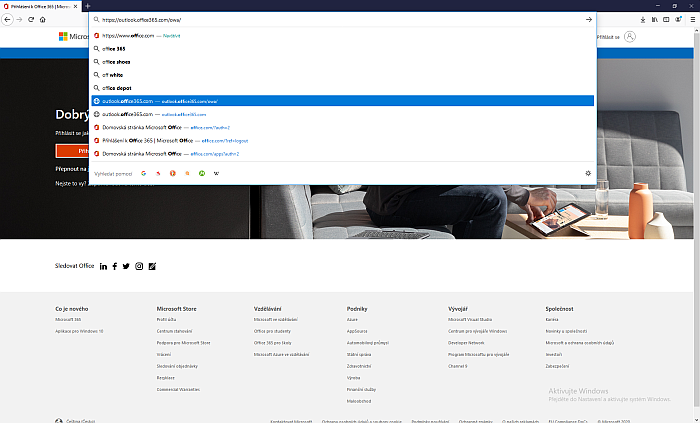Click the account avatar icon in header
The image size is (700, 423).
tap(629, 37)
